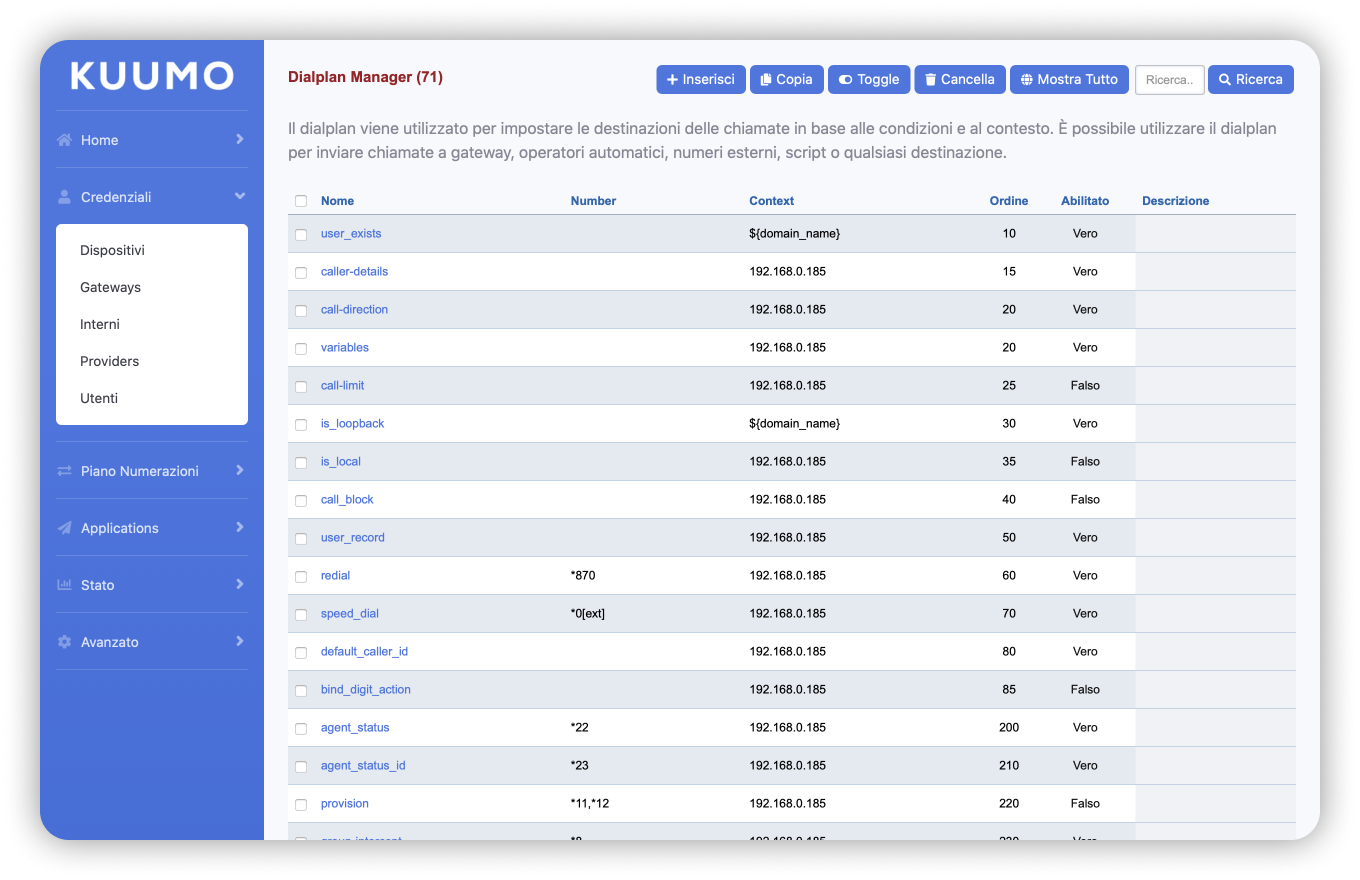Go to Dispositivi in the sidebar submenu
This screenshot has height=880, width=1360.
pyautogui.click(x=112, y=251)
